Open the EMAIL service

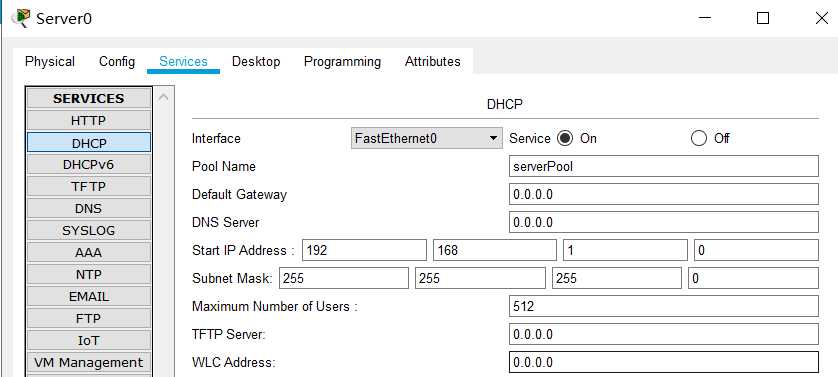[x=89, y=296]
